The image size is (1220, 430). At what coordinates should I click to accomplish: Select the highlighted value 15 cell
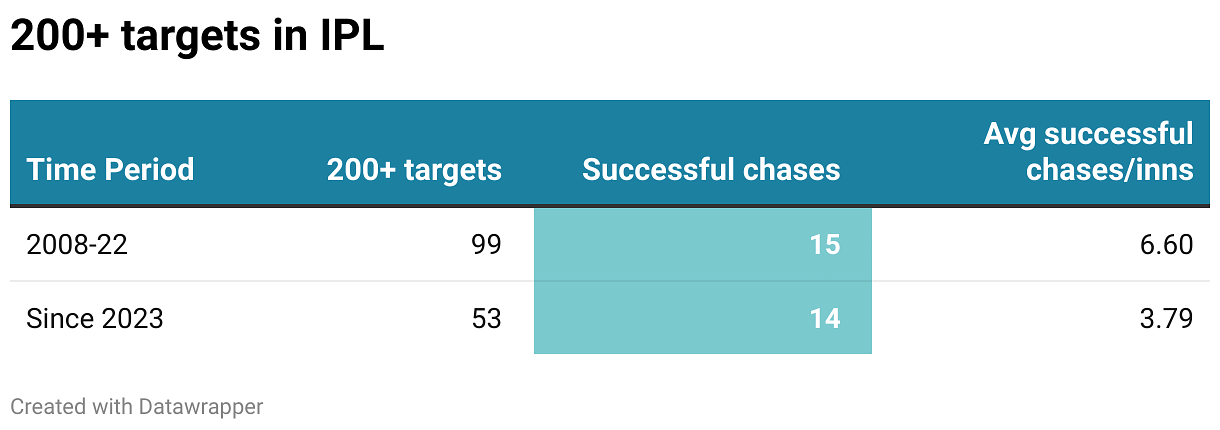[824, 245]
